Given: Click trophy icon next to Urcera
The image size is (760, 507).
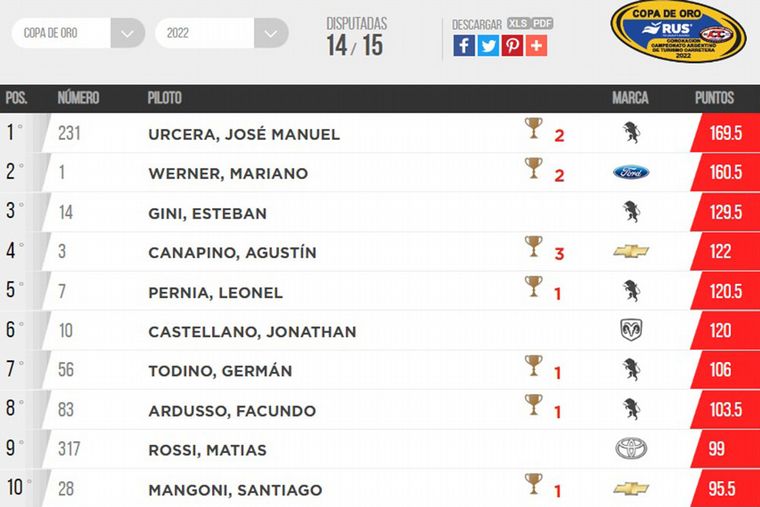Looking at the screenshot, I should (x=534, y=129).
